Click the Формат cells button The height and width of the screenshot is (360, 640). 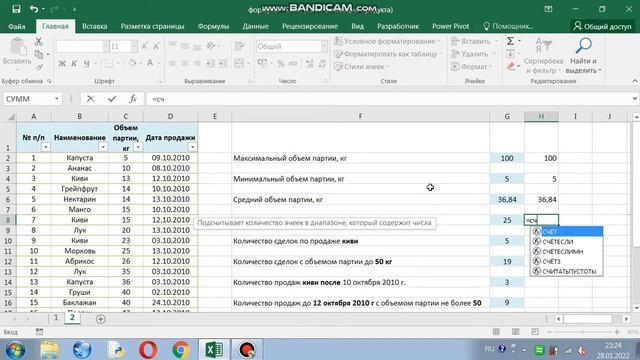click(472, 67)
